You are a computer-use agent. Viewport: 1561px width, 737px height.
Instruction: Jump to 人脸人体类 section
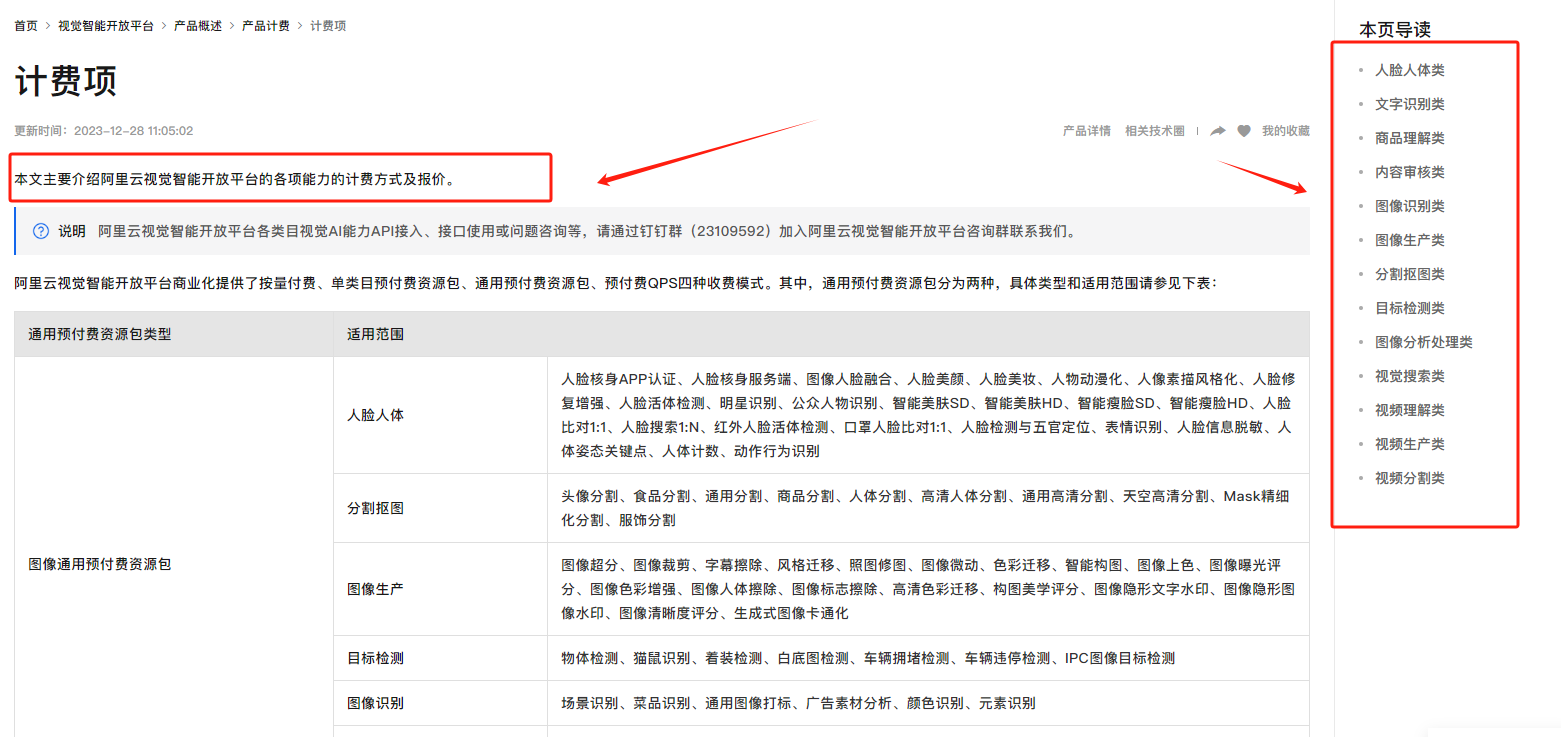[x=1410, y=70]
